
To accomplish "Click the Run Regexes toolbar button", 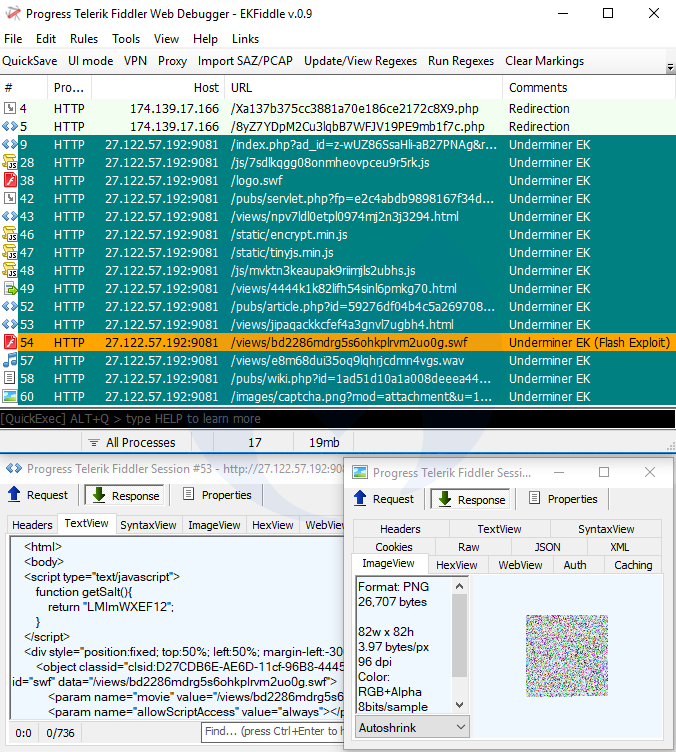I will pyautogui.click(x=461, y=61).
